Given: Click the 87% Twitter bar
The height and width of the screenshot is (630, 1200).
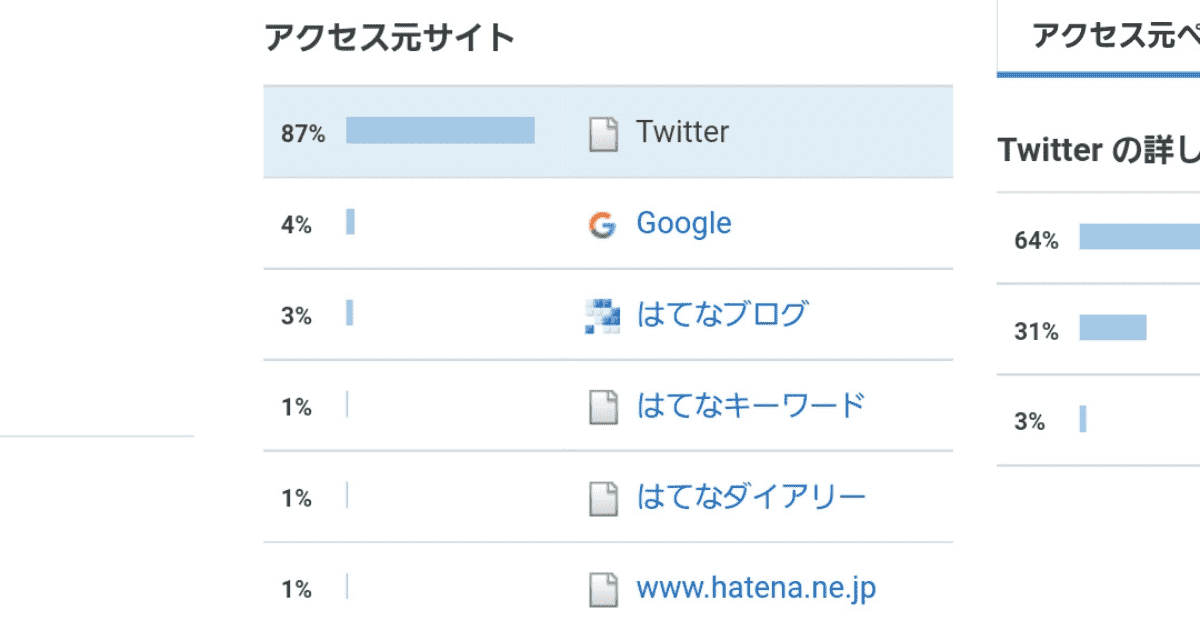Looking at the screenshot, I should [440, 131].
